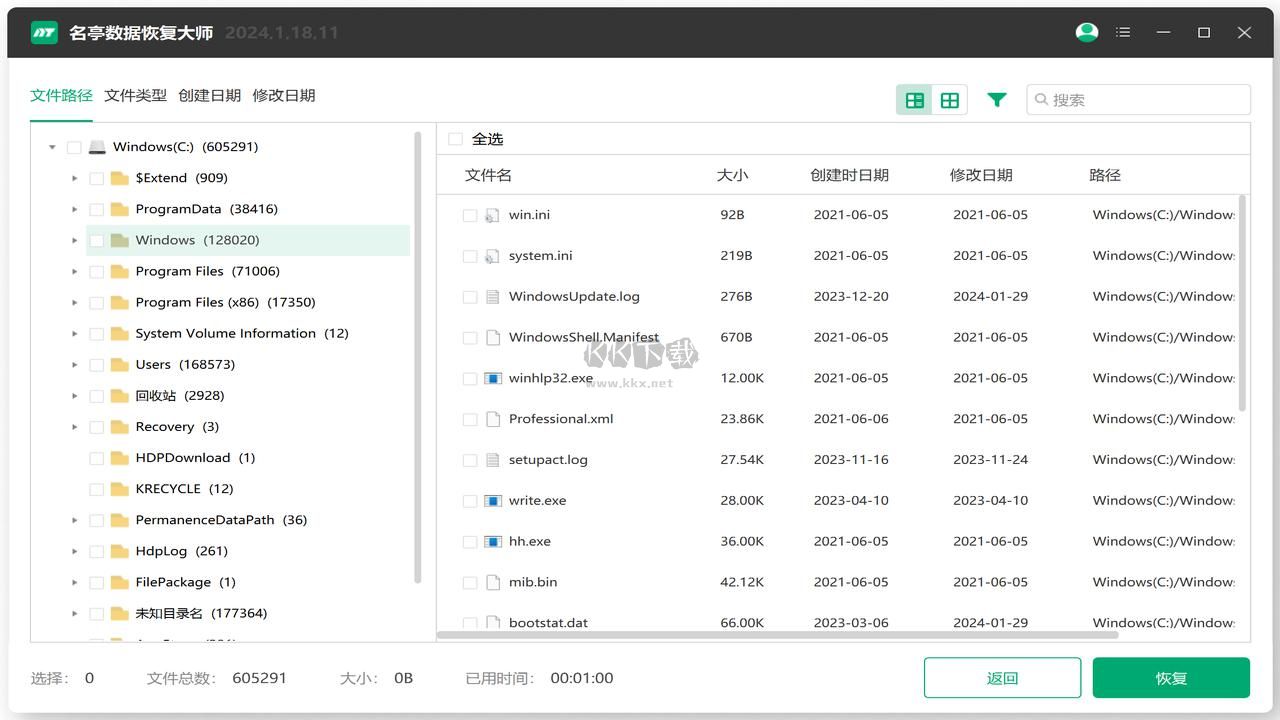
Task: Select the win.ini file checkbox
Action: [470, 215]
